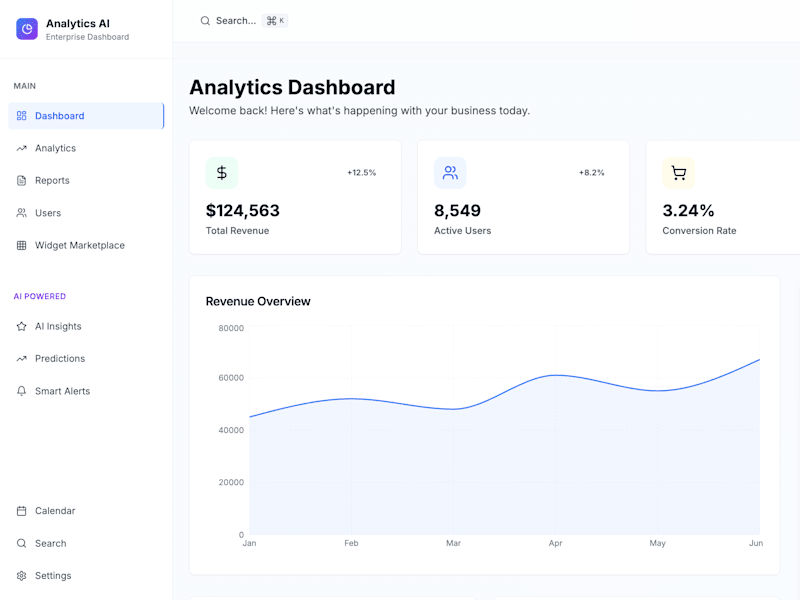Image resolution: width=800 pixels, height=600 pixels.
Task: Click the Analytics AI logo icon
Action: point(27,29)
